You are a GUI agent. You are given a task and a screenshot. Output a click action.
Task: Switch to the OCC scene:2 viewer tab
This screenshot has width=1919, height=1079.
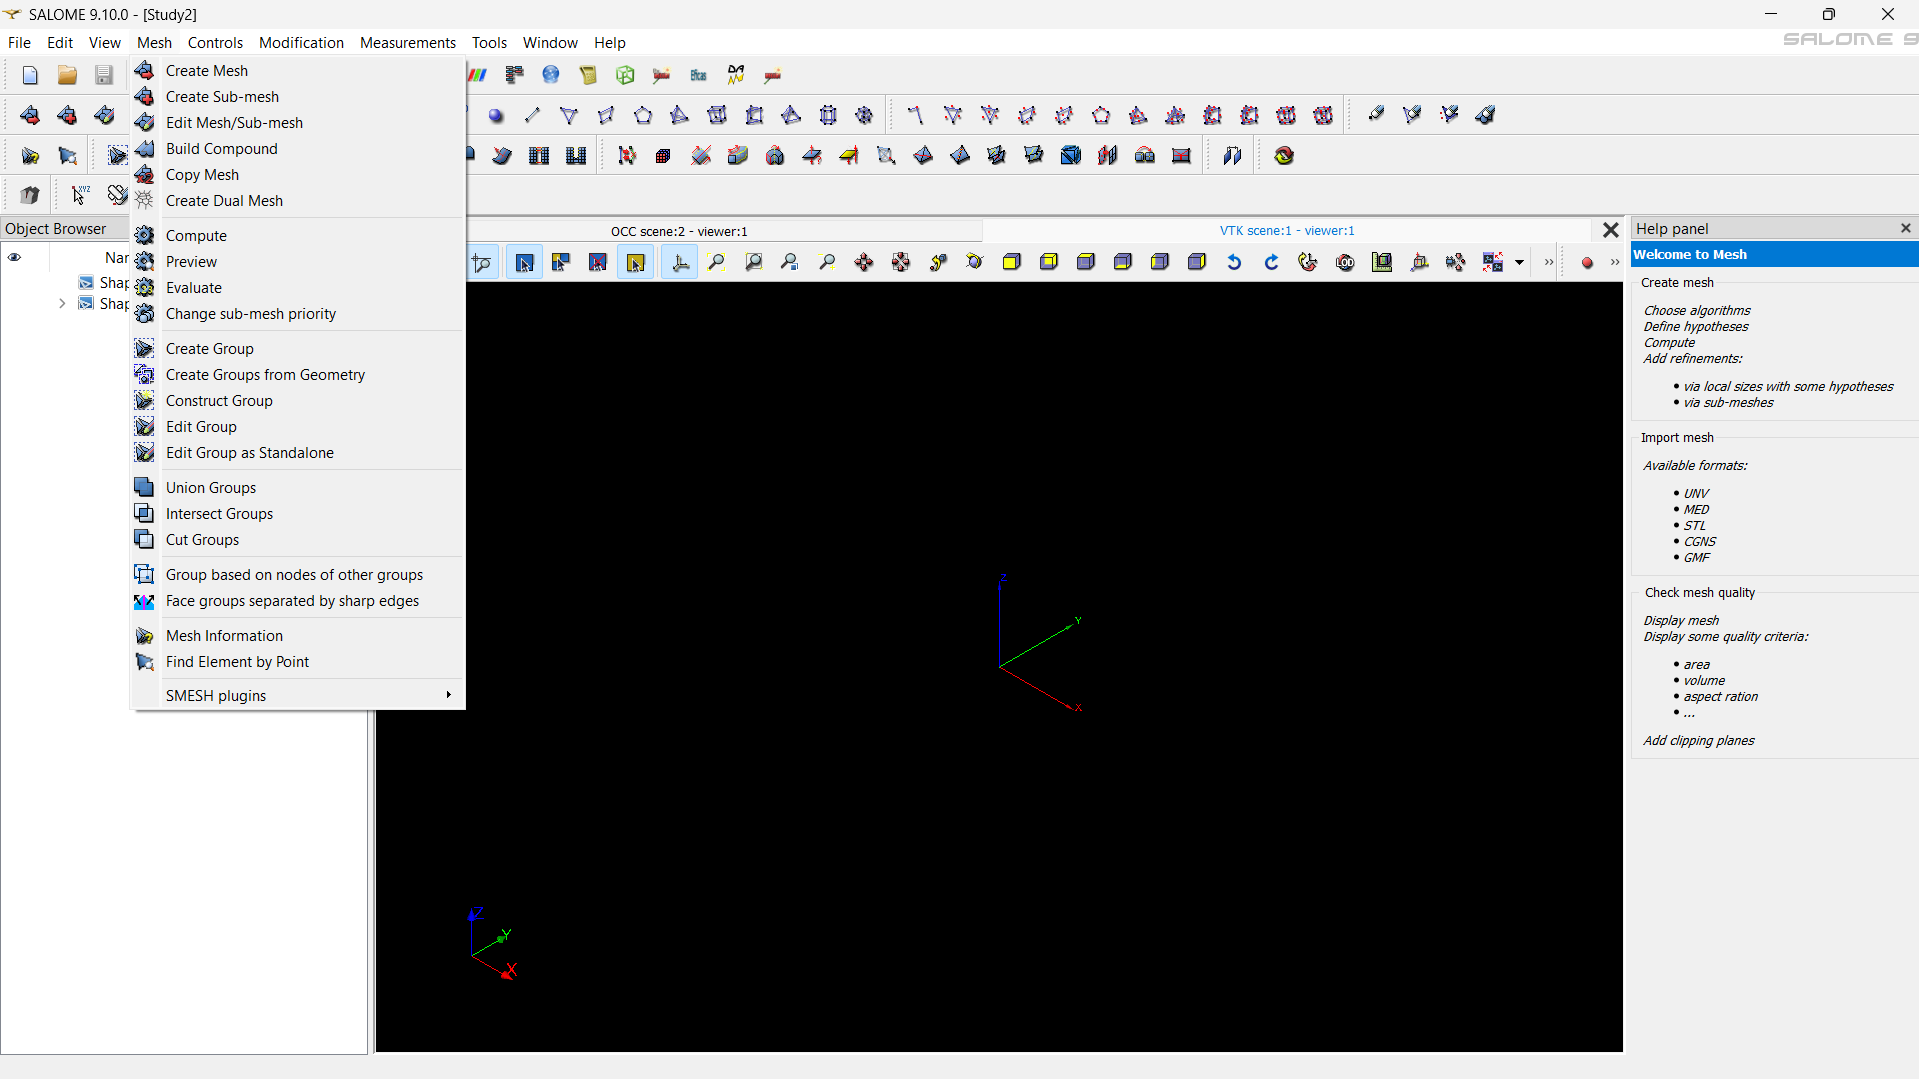[679, 231]
